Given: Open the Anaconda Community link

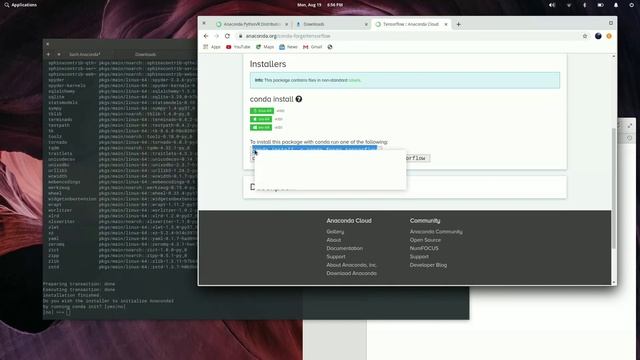Looking at the screenshot, I should pos(436,232).
